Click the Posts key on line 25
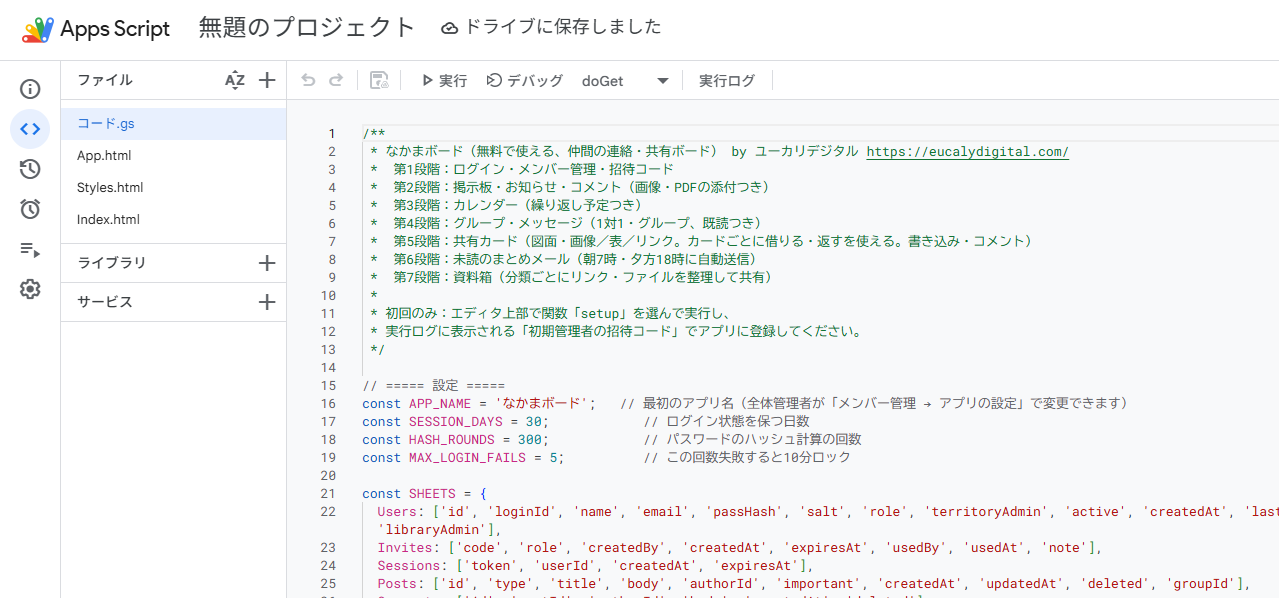Viewport: 1279px width, 598px height. 397,584
